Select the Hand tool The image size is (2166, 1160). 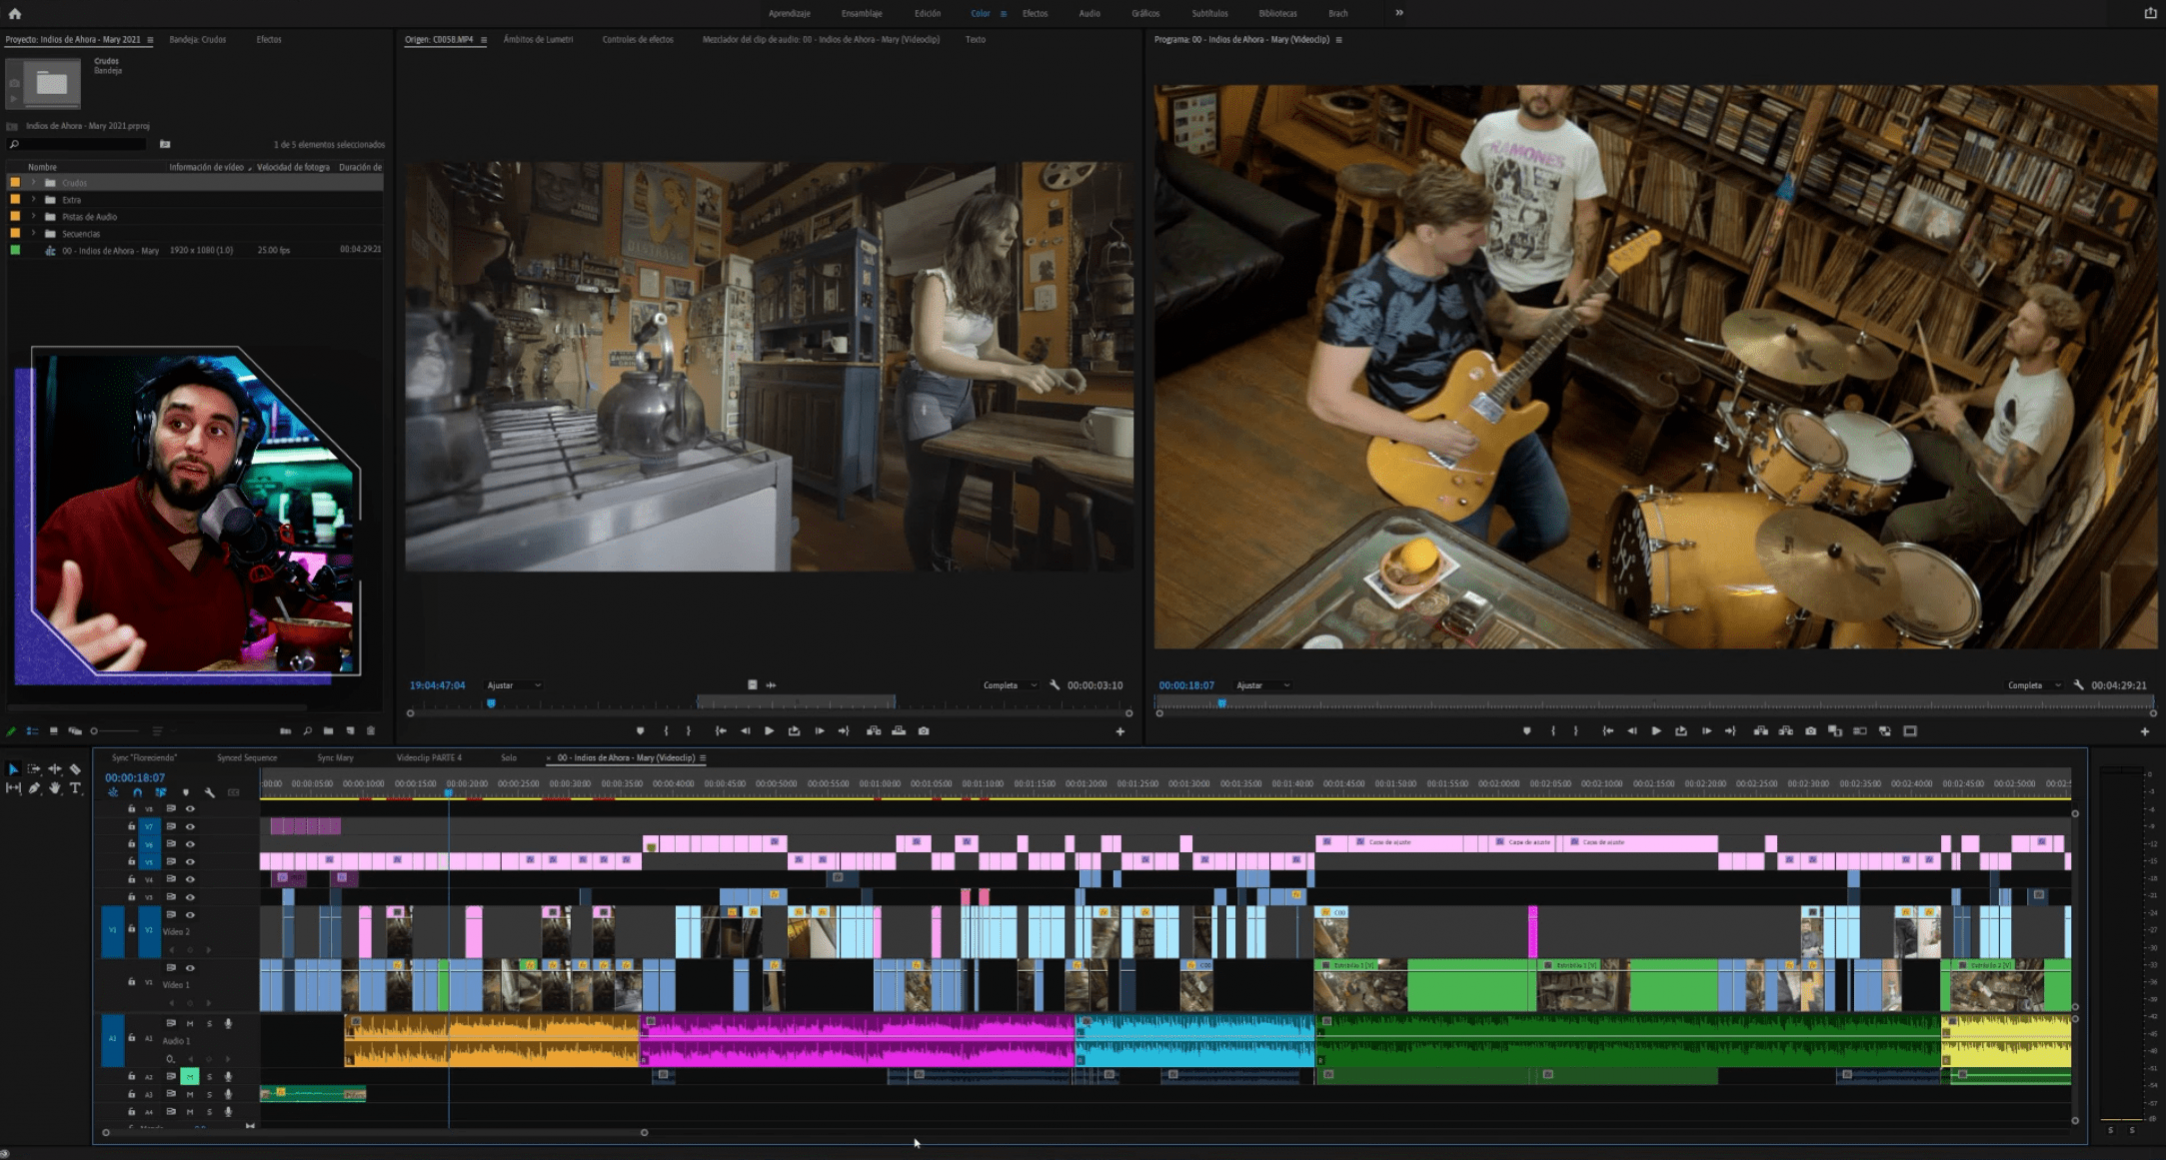55,788
